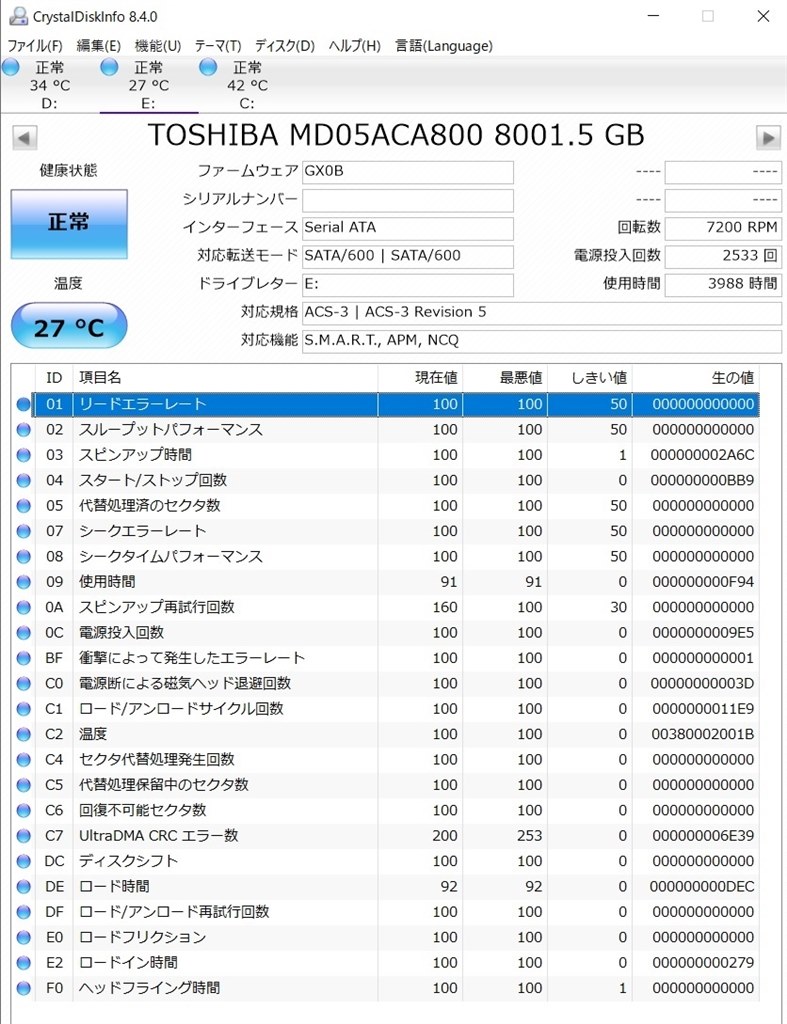This screenshot has width=787, height=1024.
Task: Click the ドライブレター field E:
Action: tap(408, 284)
